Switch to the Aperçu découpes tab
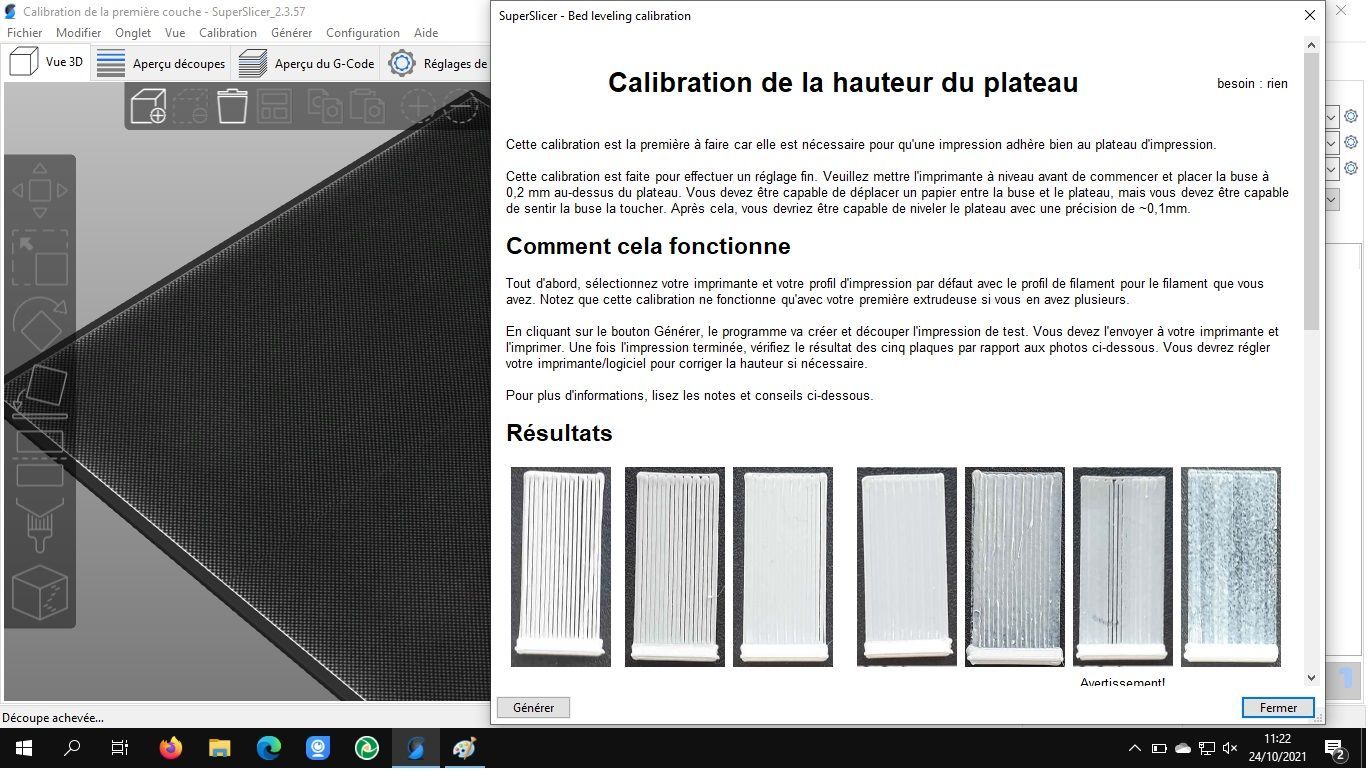The image size is (1368, 772). 161,63
